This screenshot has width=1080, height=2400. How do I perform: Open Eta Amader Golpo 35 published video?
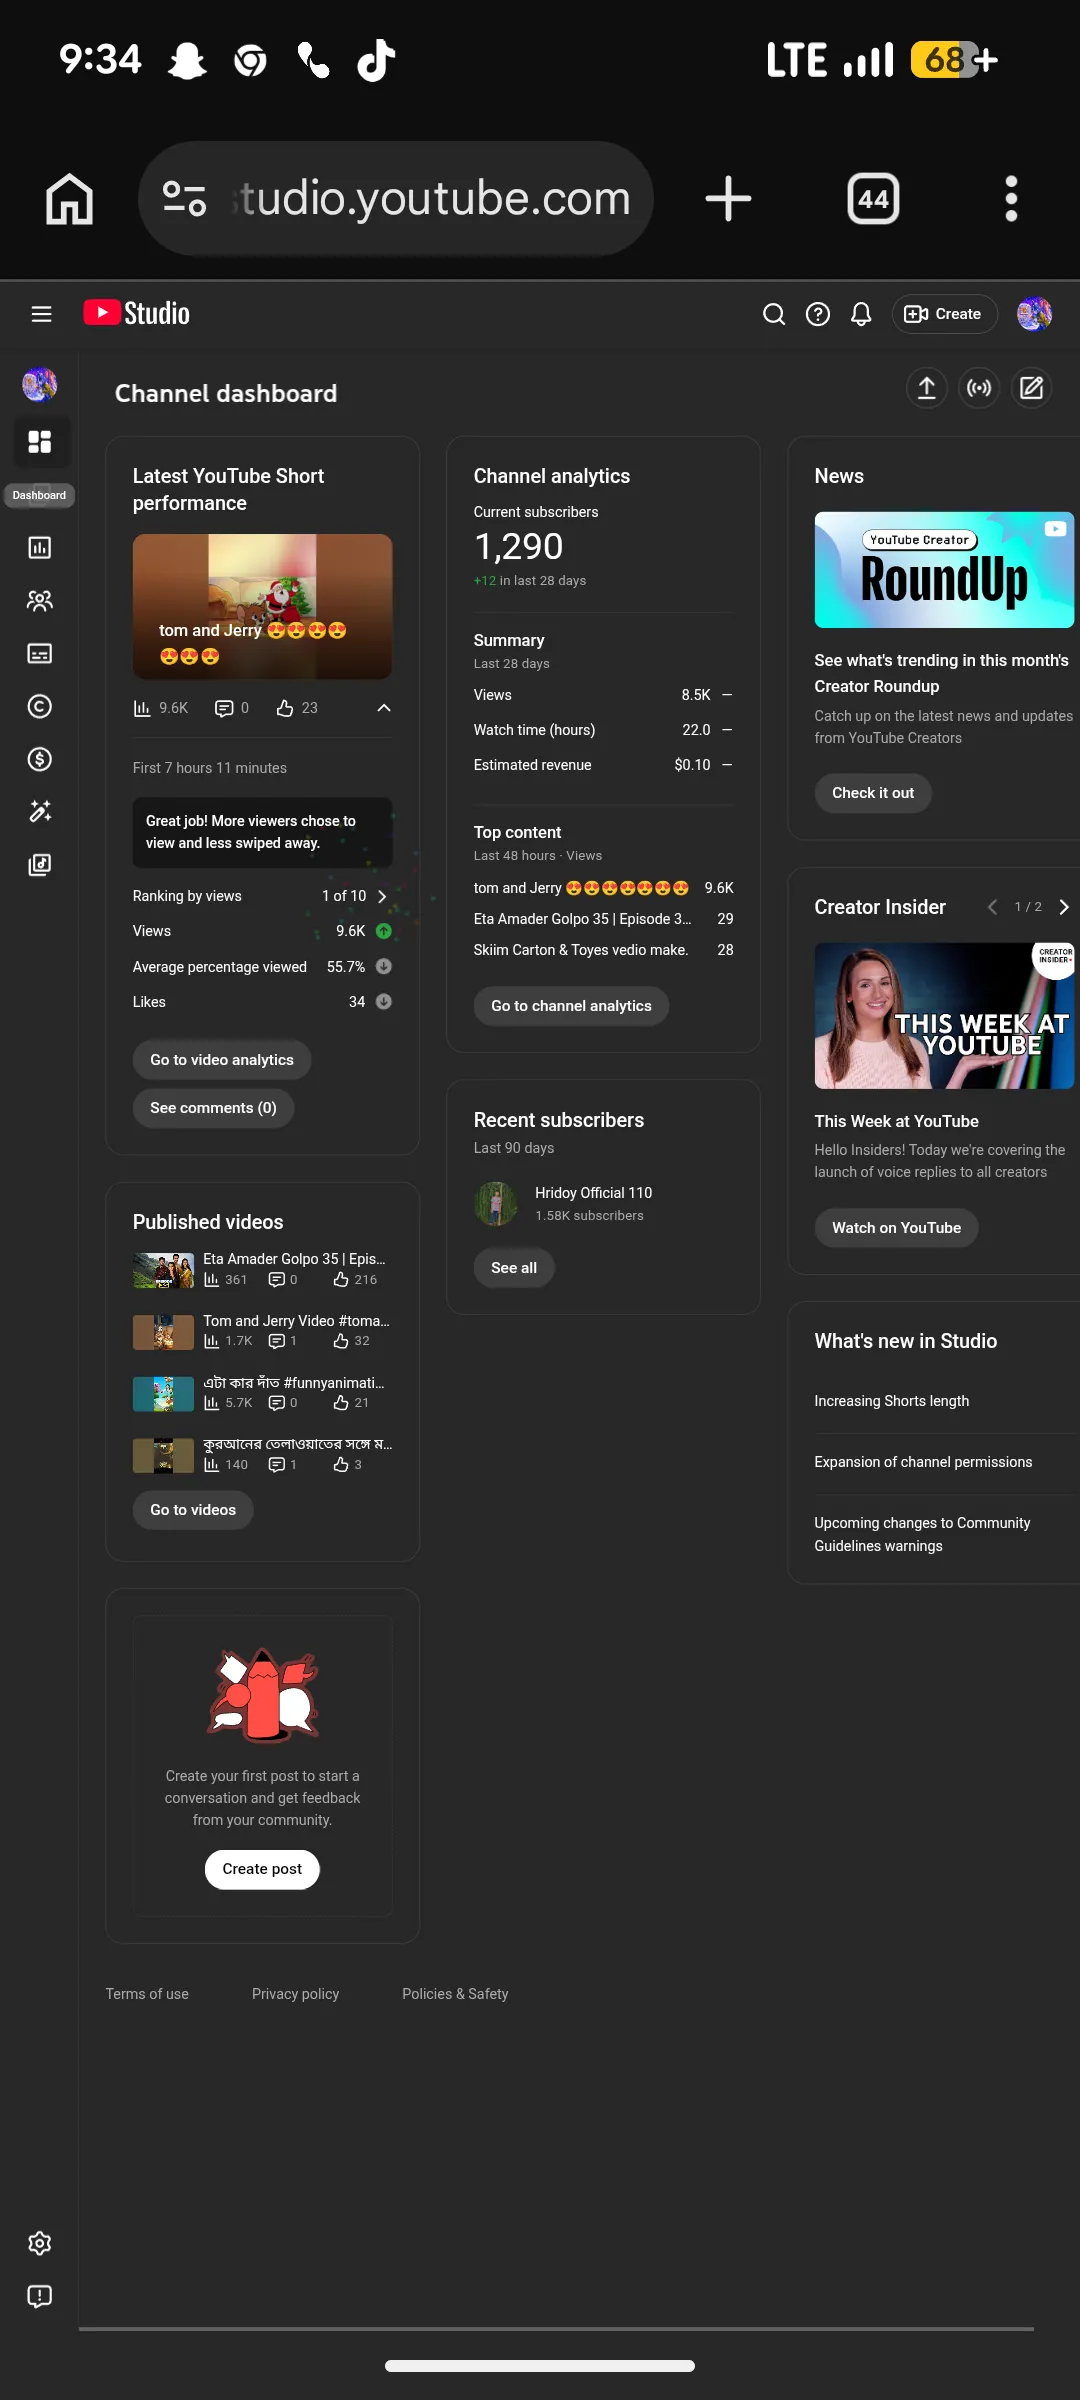point(262,1269)
